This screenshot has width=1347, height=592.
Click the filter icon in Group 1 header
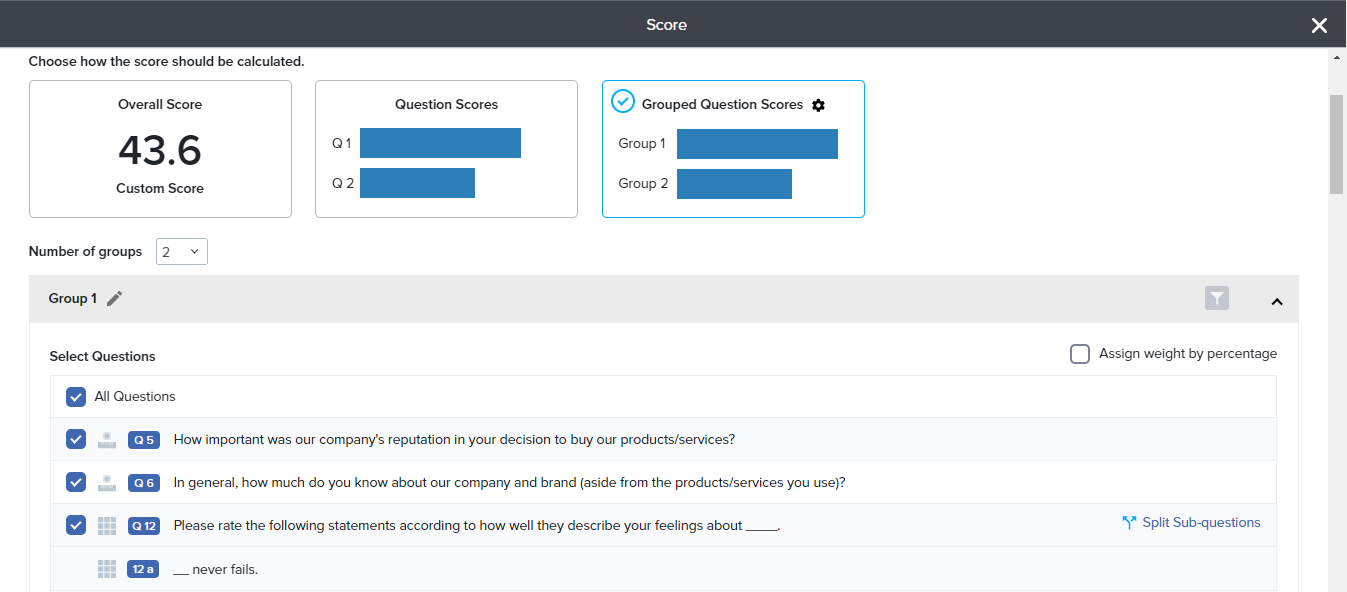point(1216,298)
